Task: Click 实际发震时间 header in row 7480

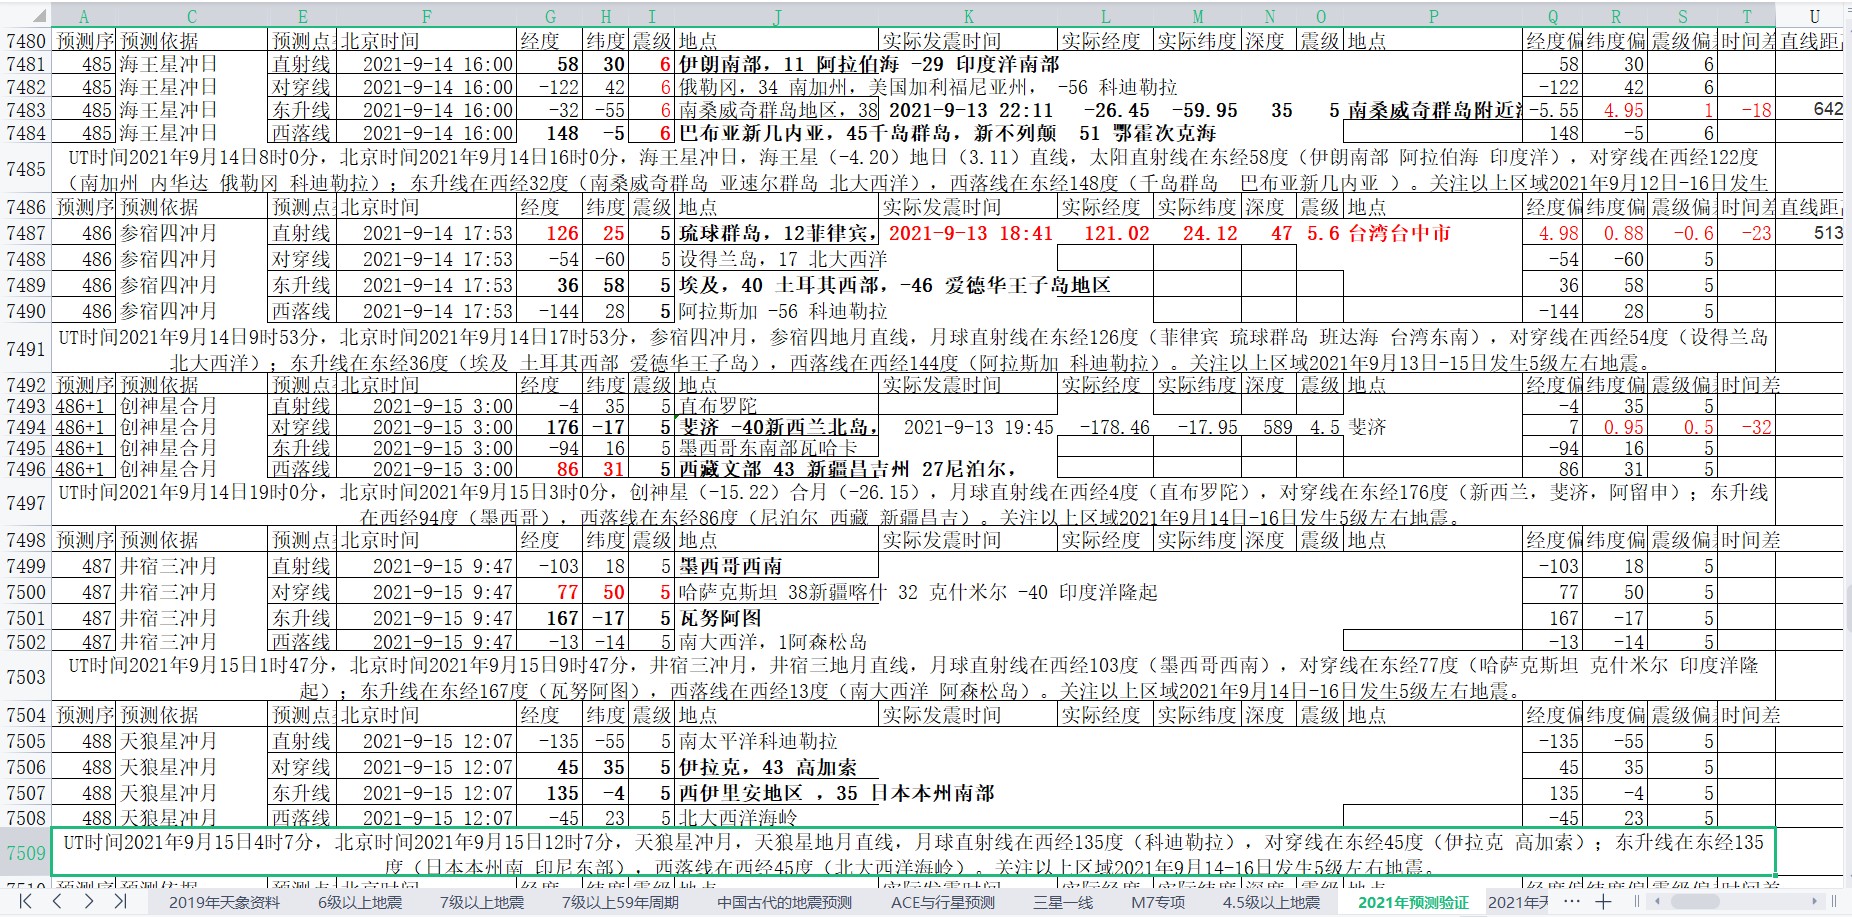Action: [x=969, y=41]
